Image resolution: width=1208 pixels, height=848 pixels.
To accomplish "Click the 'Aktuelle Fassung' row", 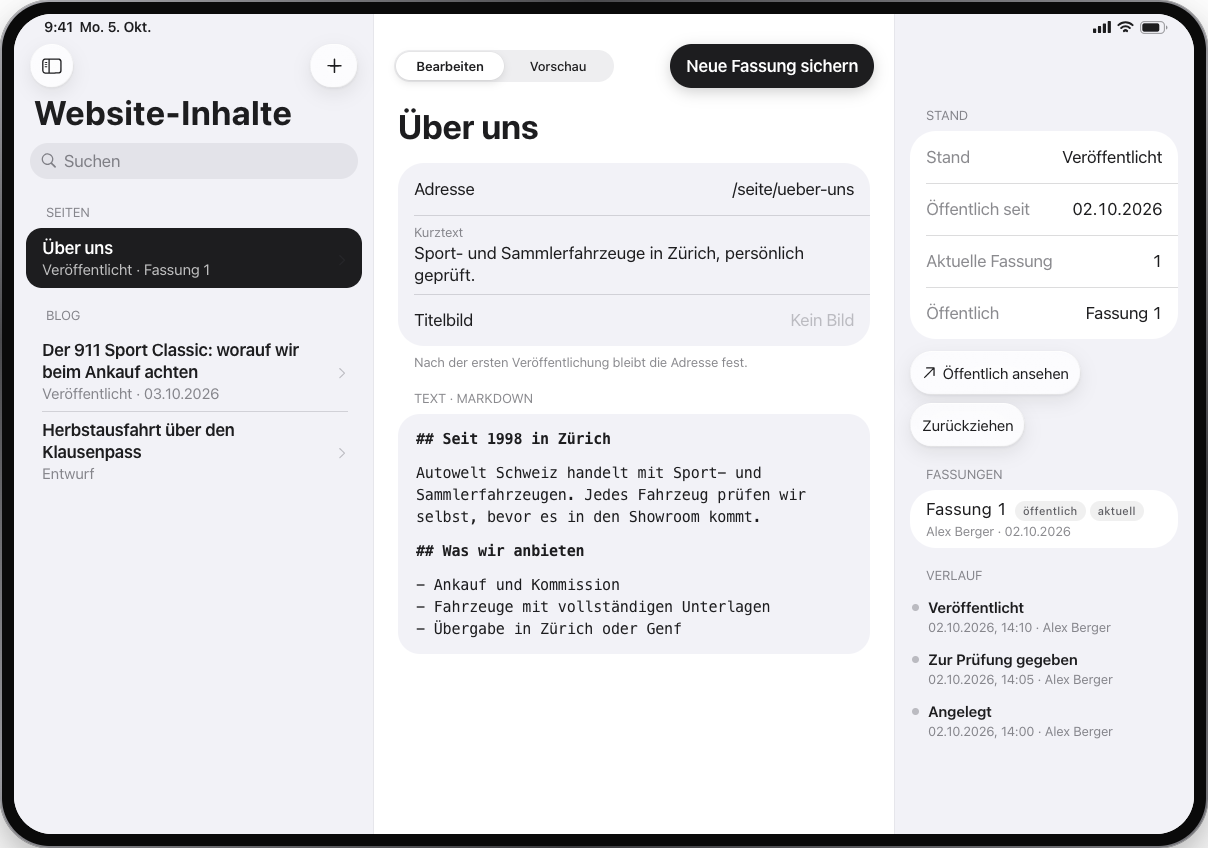I will (1044, 261).
